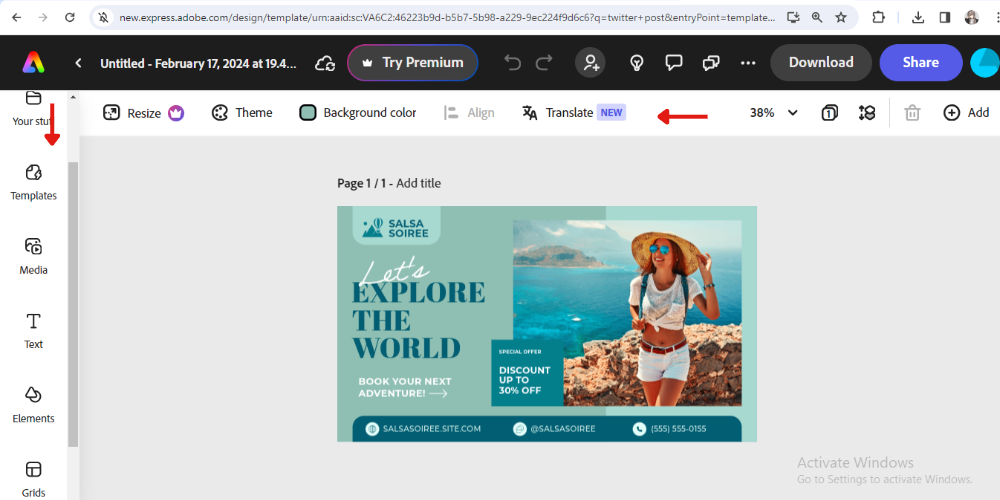Open Background color swatch

click(x=358, y=113)
